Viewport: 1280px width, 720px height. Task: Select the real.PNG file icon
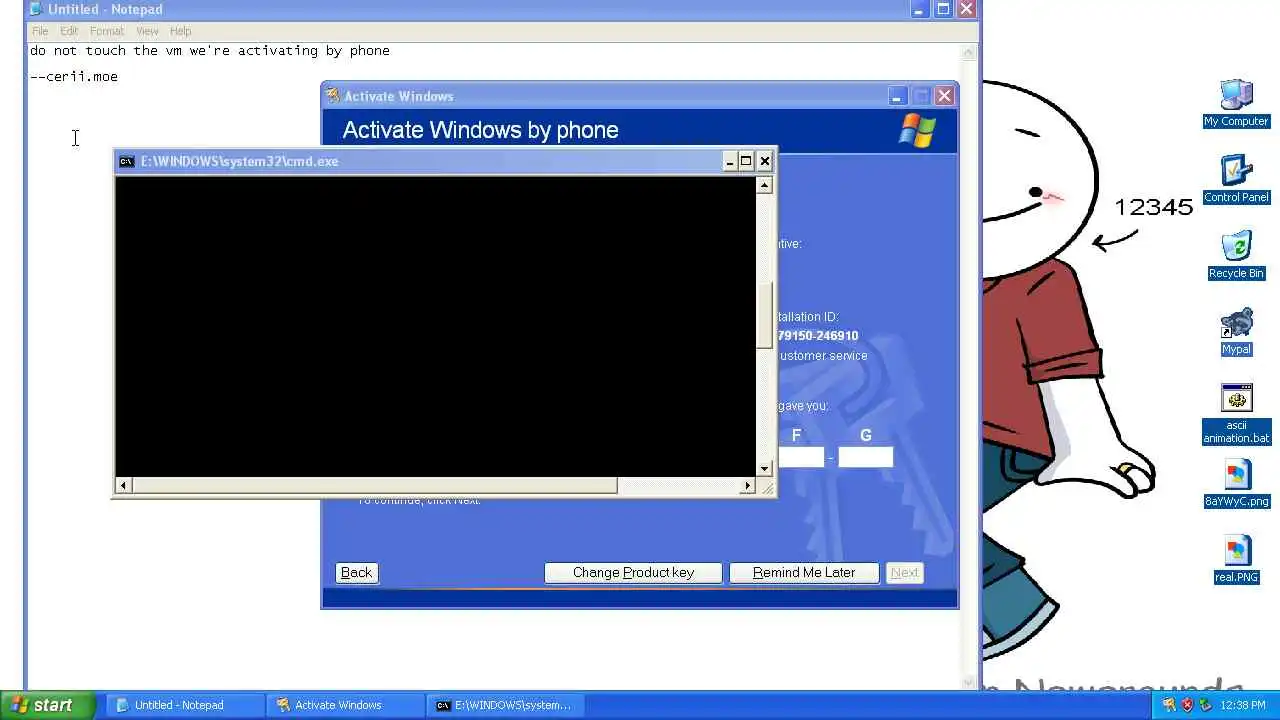coord(1236,560)
